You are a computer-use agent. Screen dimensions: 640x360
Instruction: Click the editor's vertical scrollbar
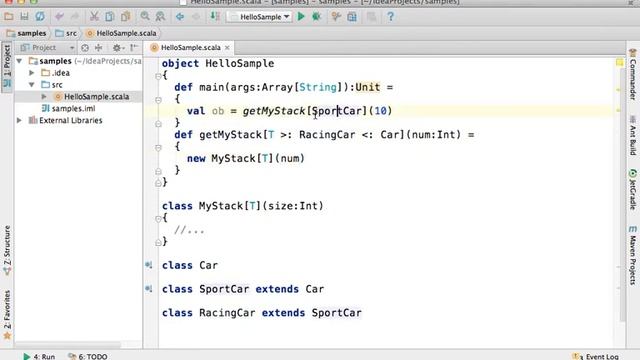(622, 196)
